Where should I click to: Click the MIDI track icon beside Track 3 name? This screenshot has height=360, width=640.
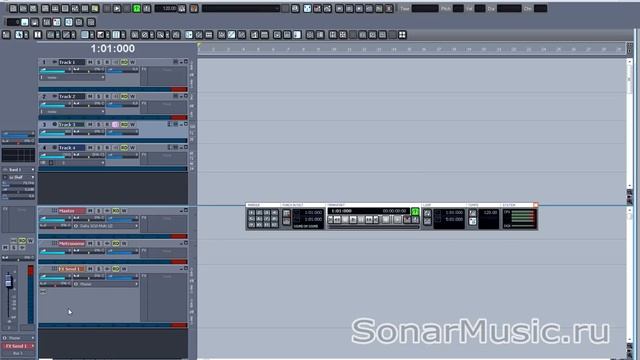coord(54,124)
